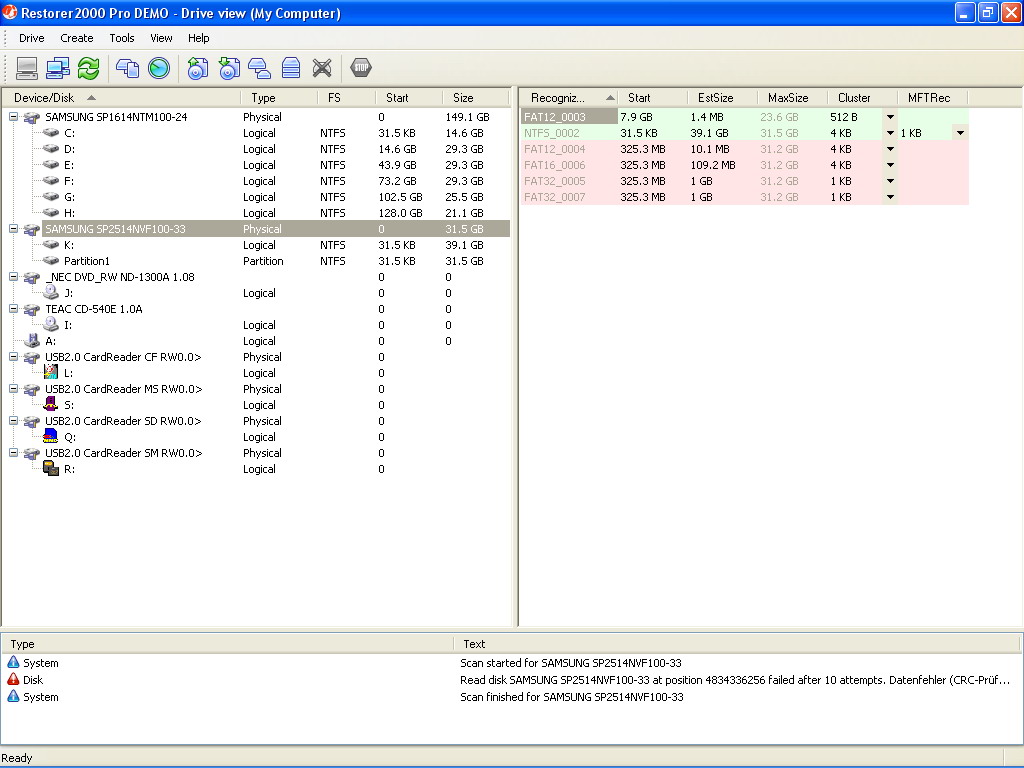Open the View menu
The width and height of the screenshot is (1024, 768).
tap(161, 38)
